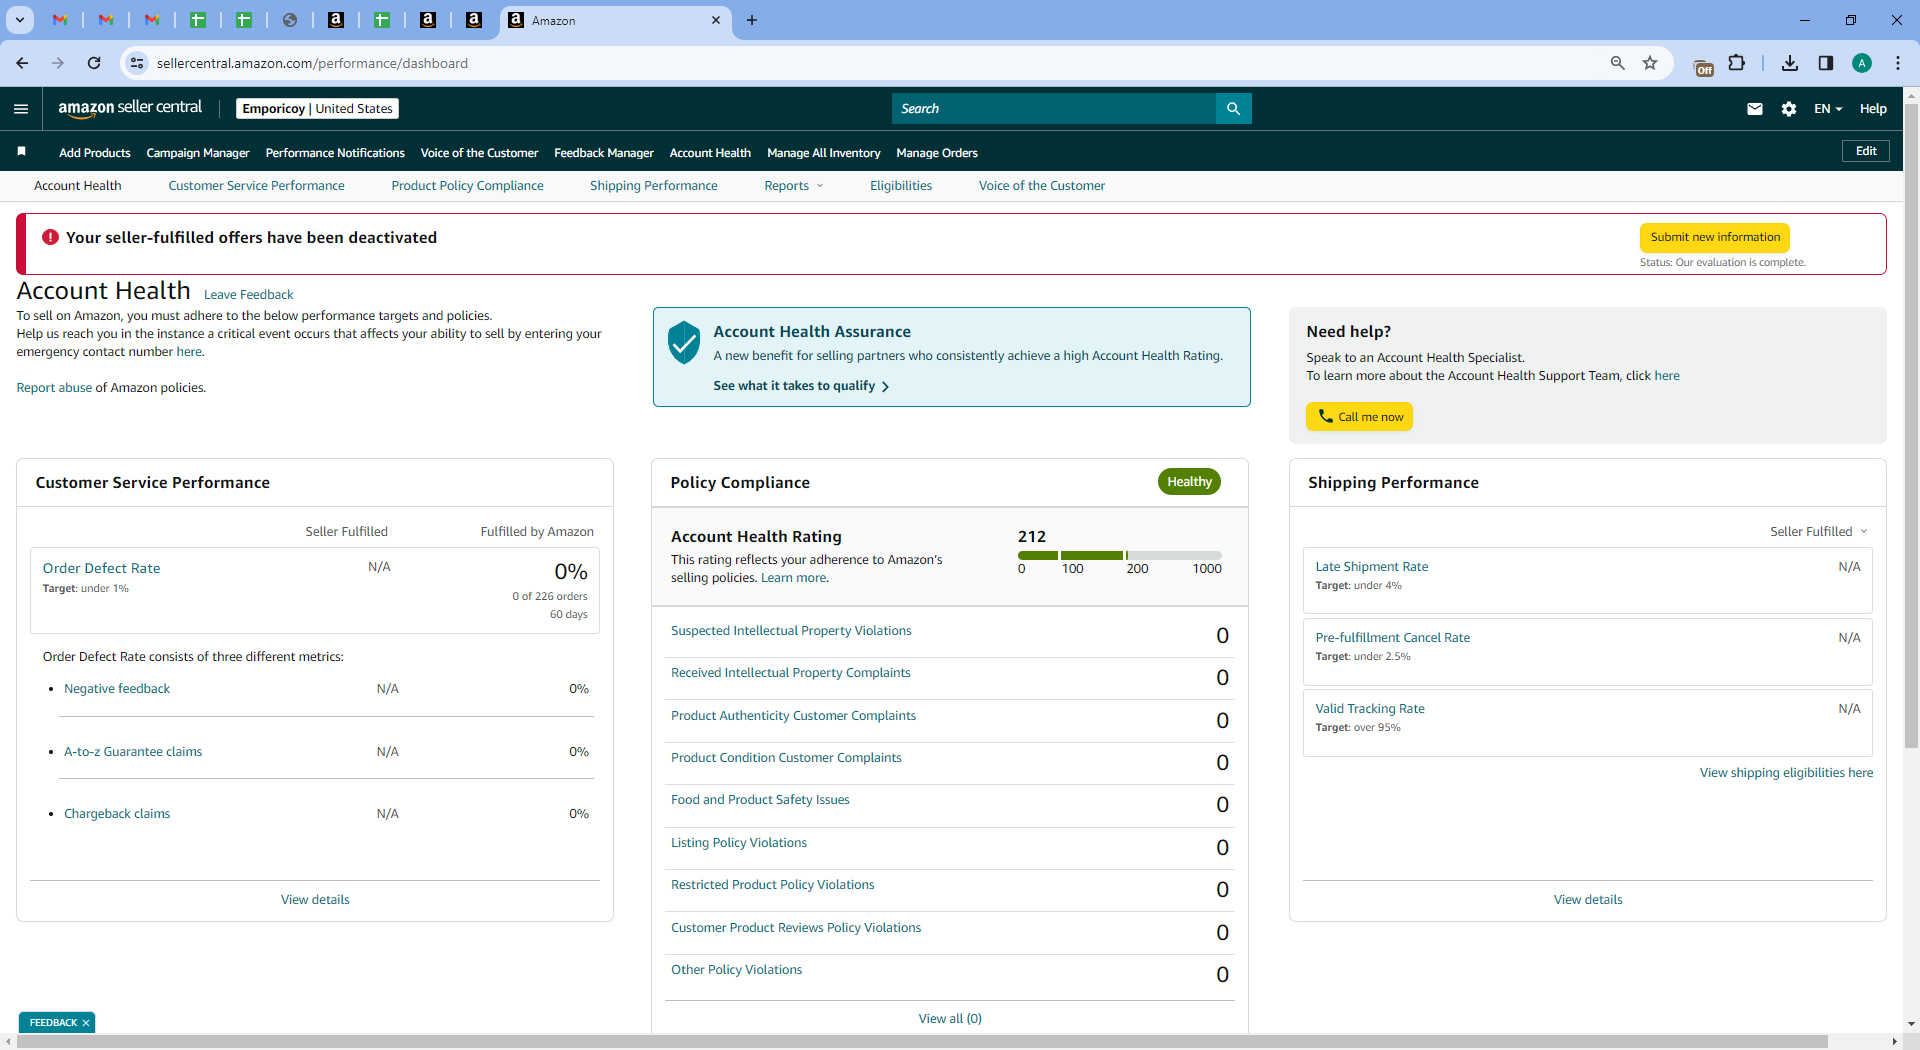Screen dimensions: 1920x1050
Task: Go back to the previous page
Action: click(22, 63)
